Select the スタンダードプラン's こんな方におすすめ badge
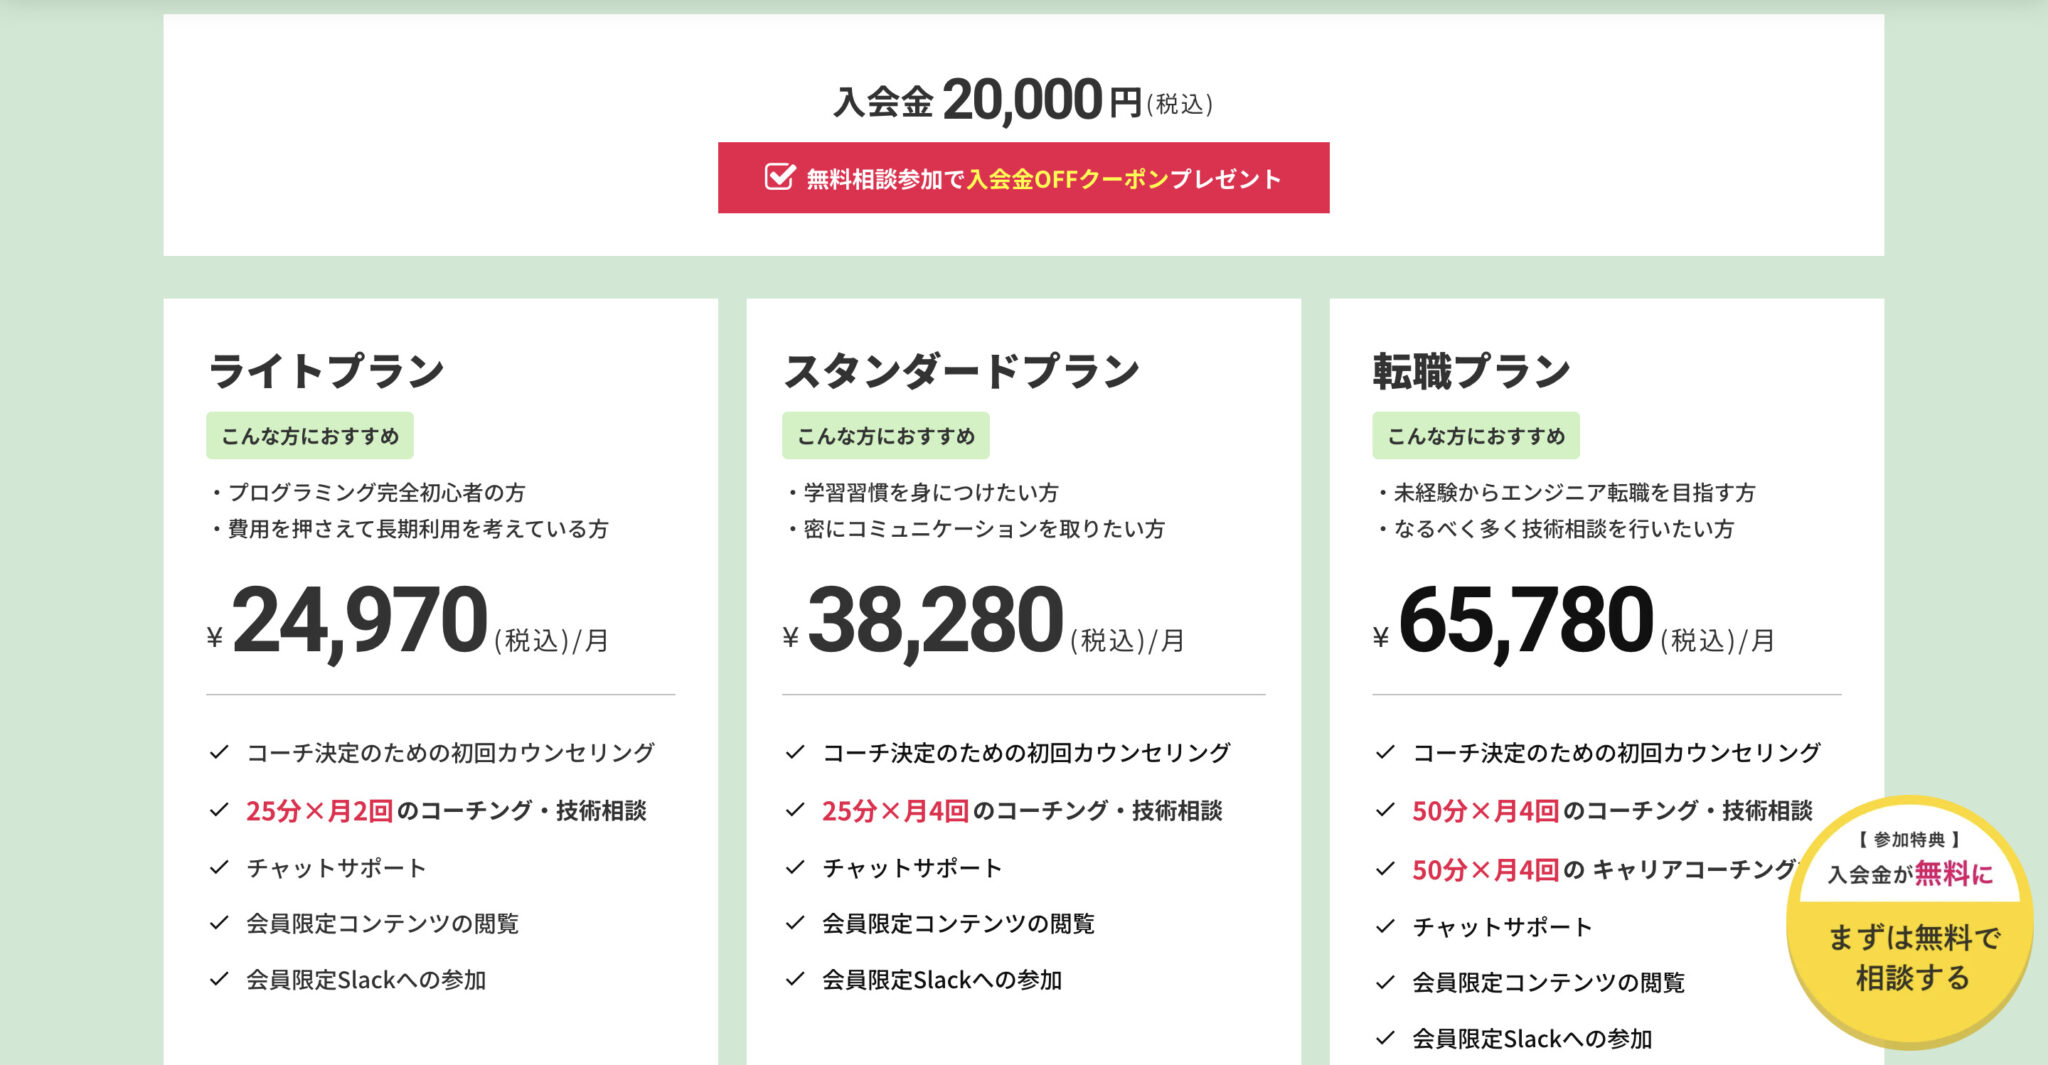Image resolution: width=2048 pixels, height=1065 pixels. click(x=885, y=435)
